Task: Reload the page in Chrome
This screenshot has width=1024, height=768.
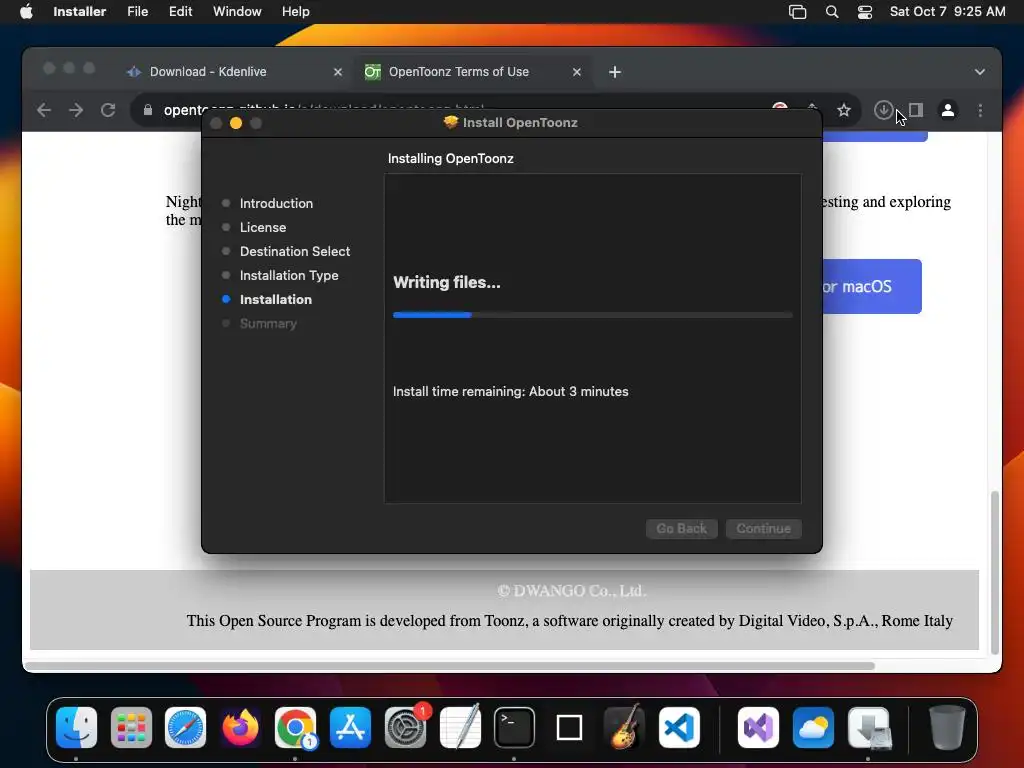Action: [108, 110]
